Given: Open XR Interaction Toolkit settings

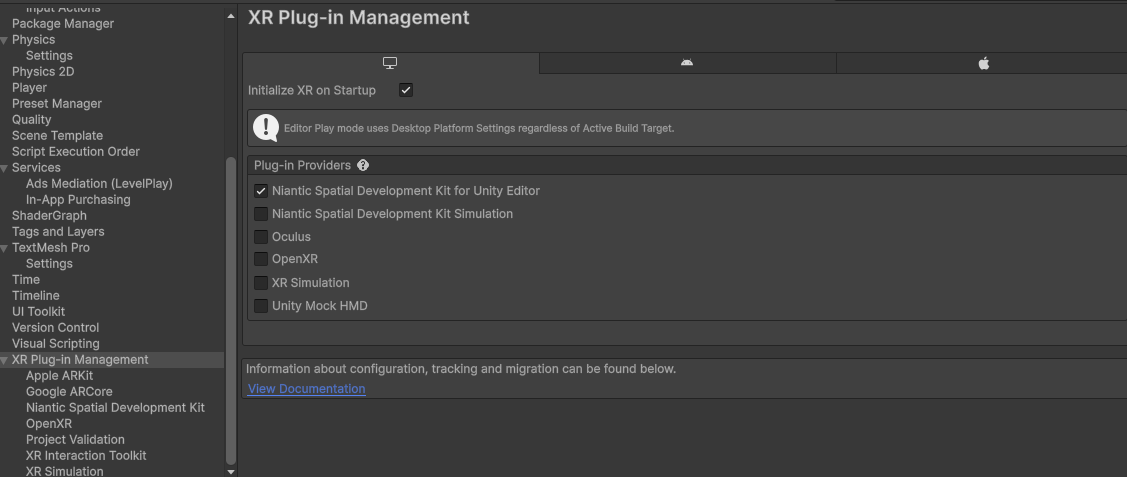Looking at the screenshot, I should pyautogui.click(x=86, y=455).
